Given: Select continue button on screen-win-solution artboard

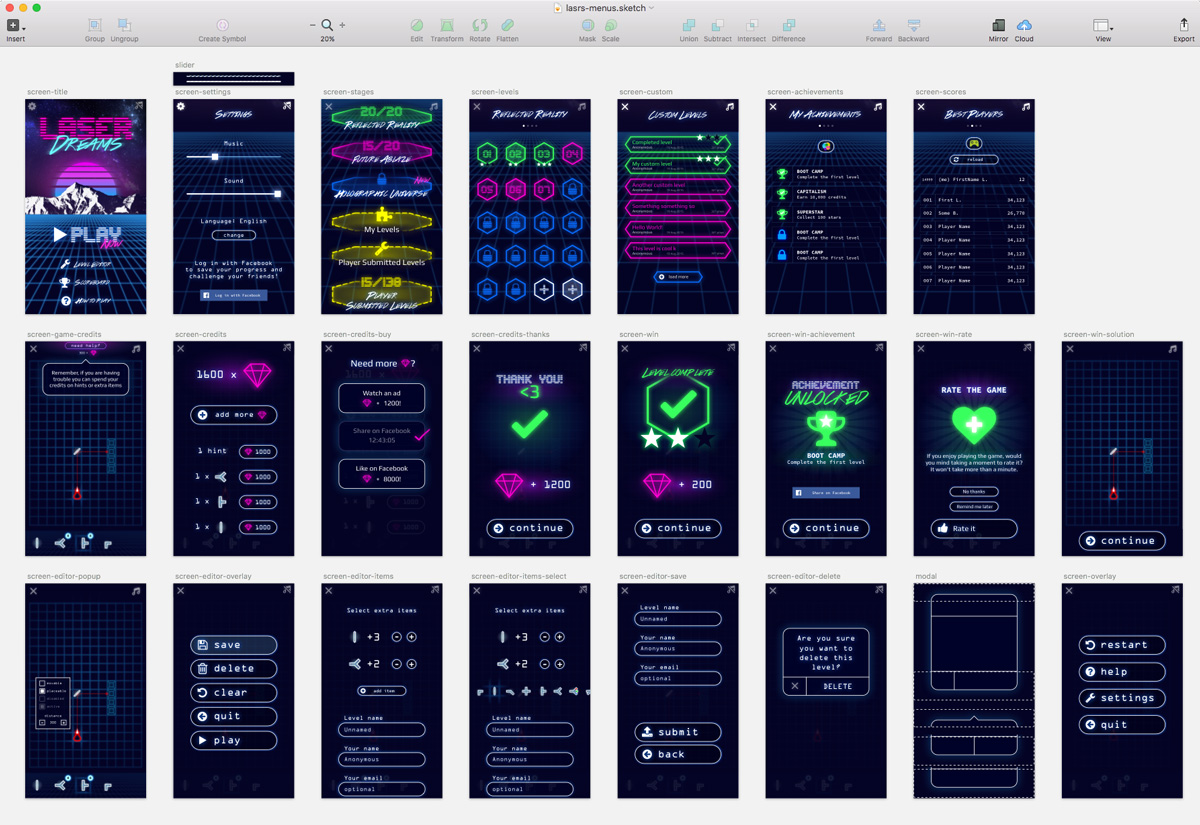Looking at the screenshot, I should [x=1122, y=541].
